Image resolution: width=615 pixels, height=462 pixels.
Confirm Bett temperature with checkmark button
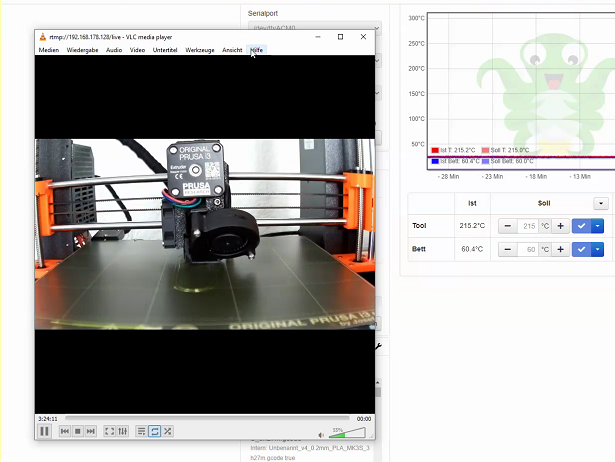point(581,249)
